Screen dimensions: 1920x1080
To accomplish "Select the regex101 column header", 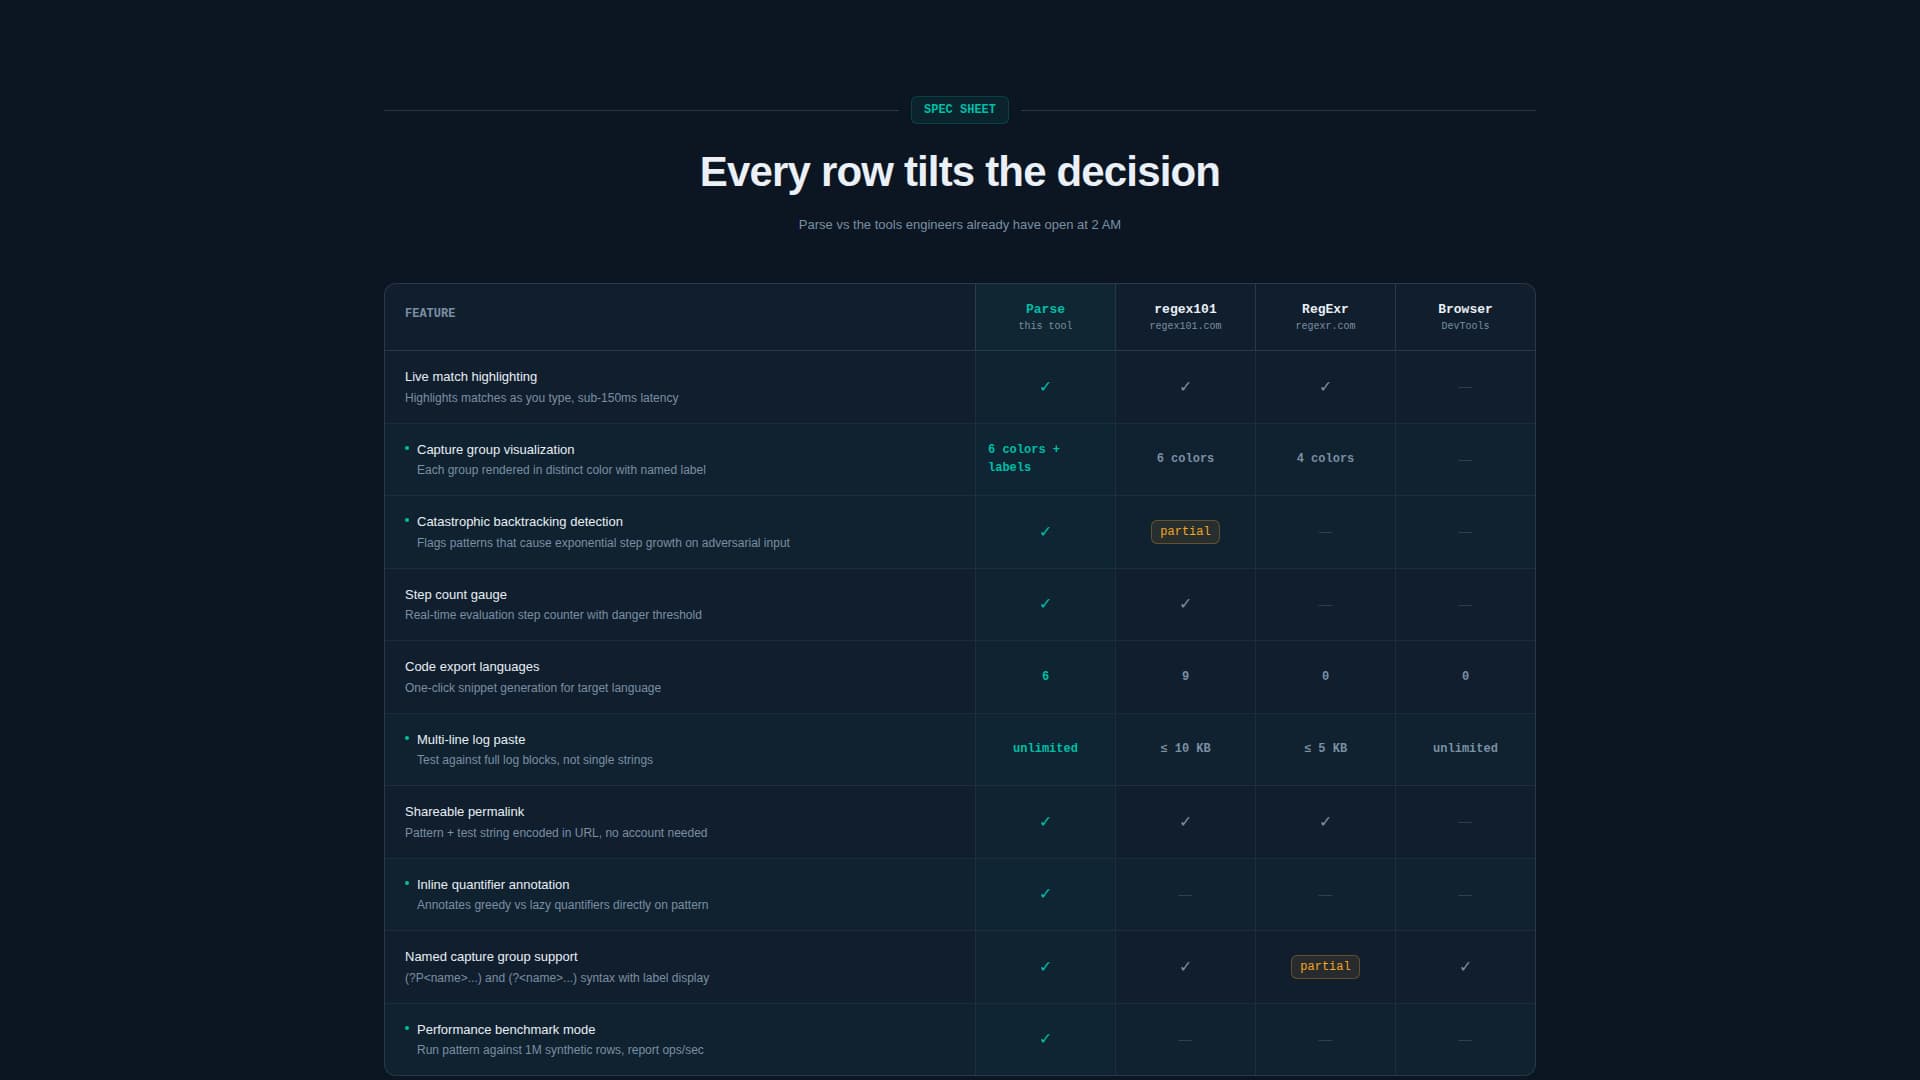I will 1185,317.
